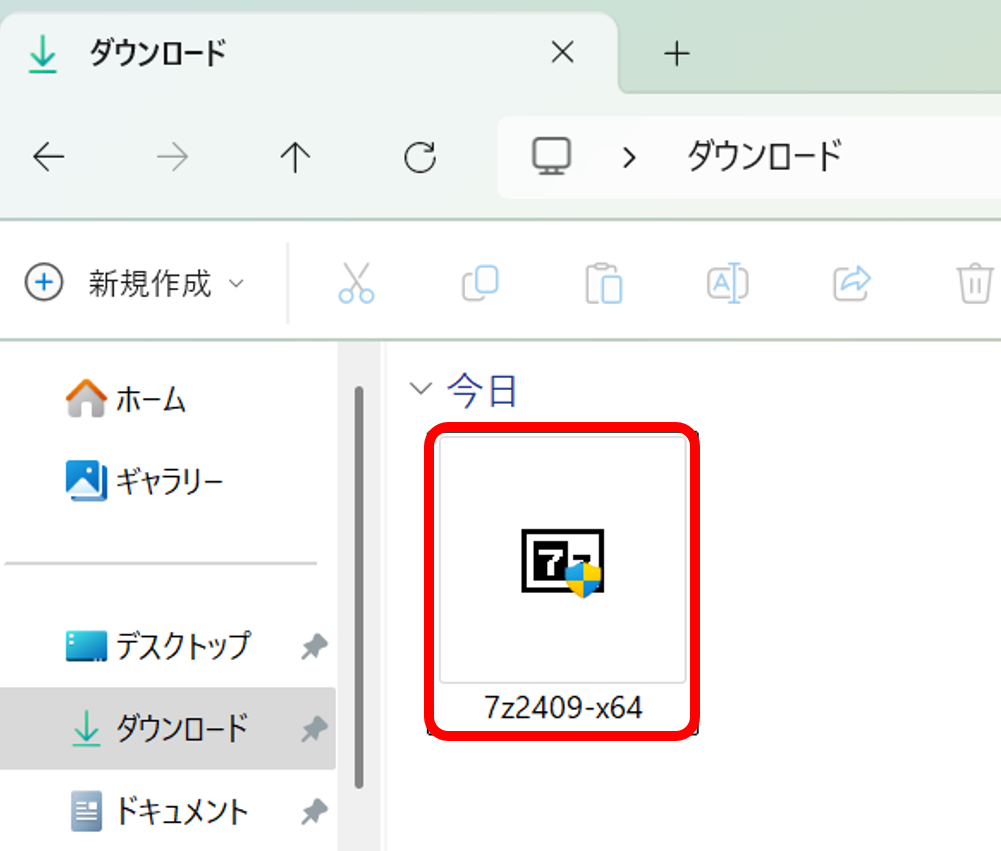Screen dimensions: 1001x851
Task: Expand the address bar chevron after PC icon
Action: tap(629, 157)
